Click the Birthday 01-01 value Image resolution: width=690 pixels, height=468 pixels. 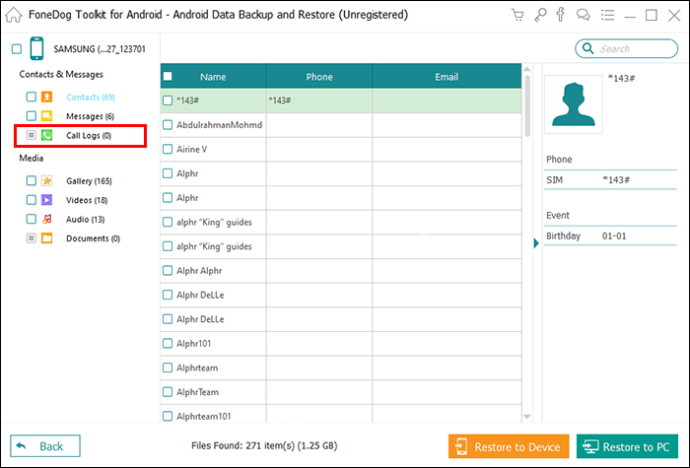click(614, 236)
